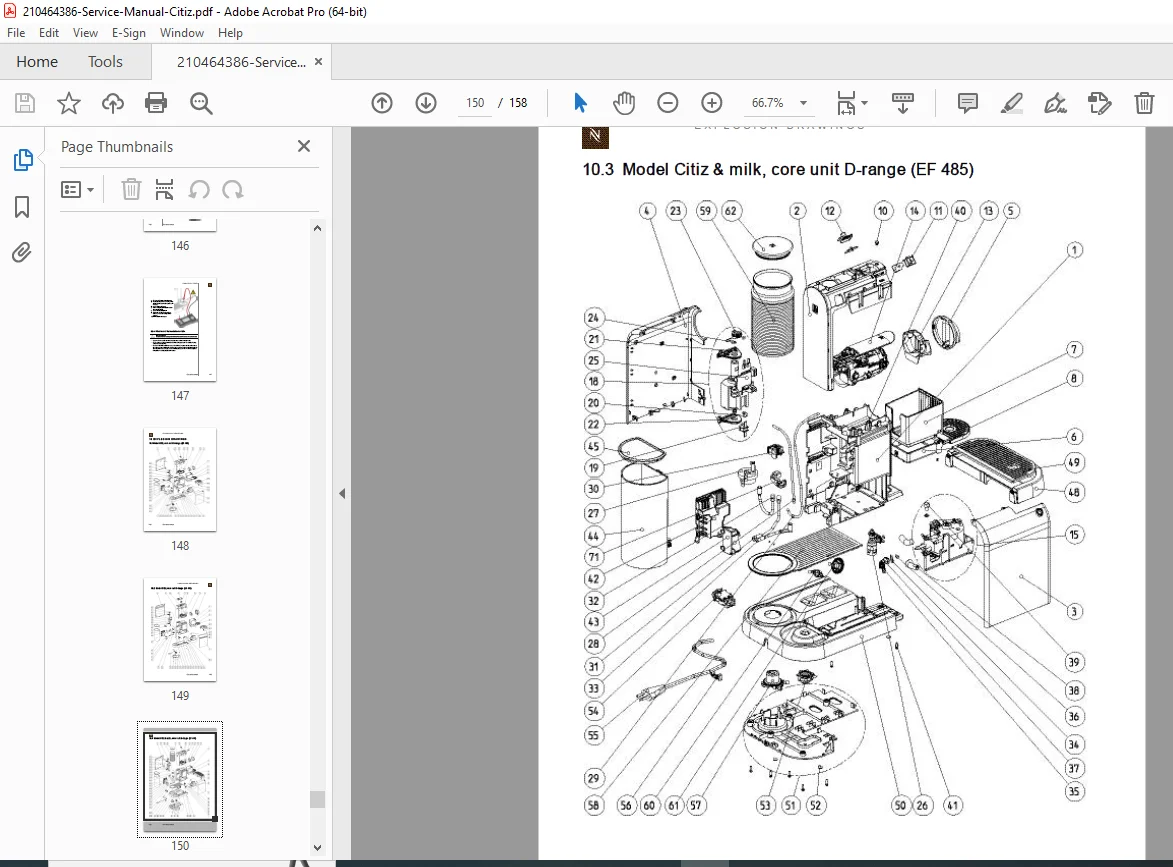Switch to the Tools tab
Viewport: 1173px width, 867px height.
[x=105, y=61]
